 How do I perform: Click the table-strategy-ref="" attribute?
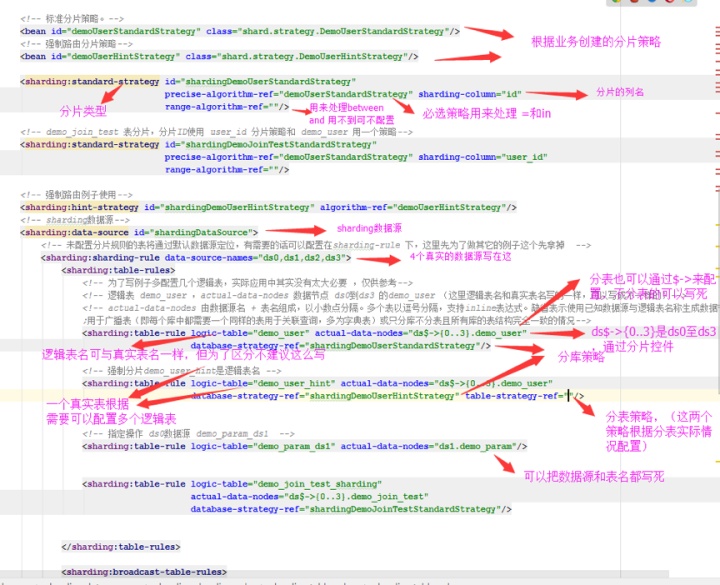click(x=520, y=396)
